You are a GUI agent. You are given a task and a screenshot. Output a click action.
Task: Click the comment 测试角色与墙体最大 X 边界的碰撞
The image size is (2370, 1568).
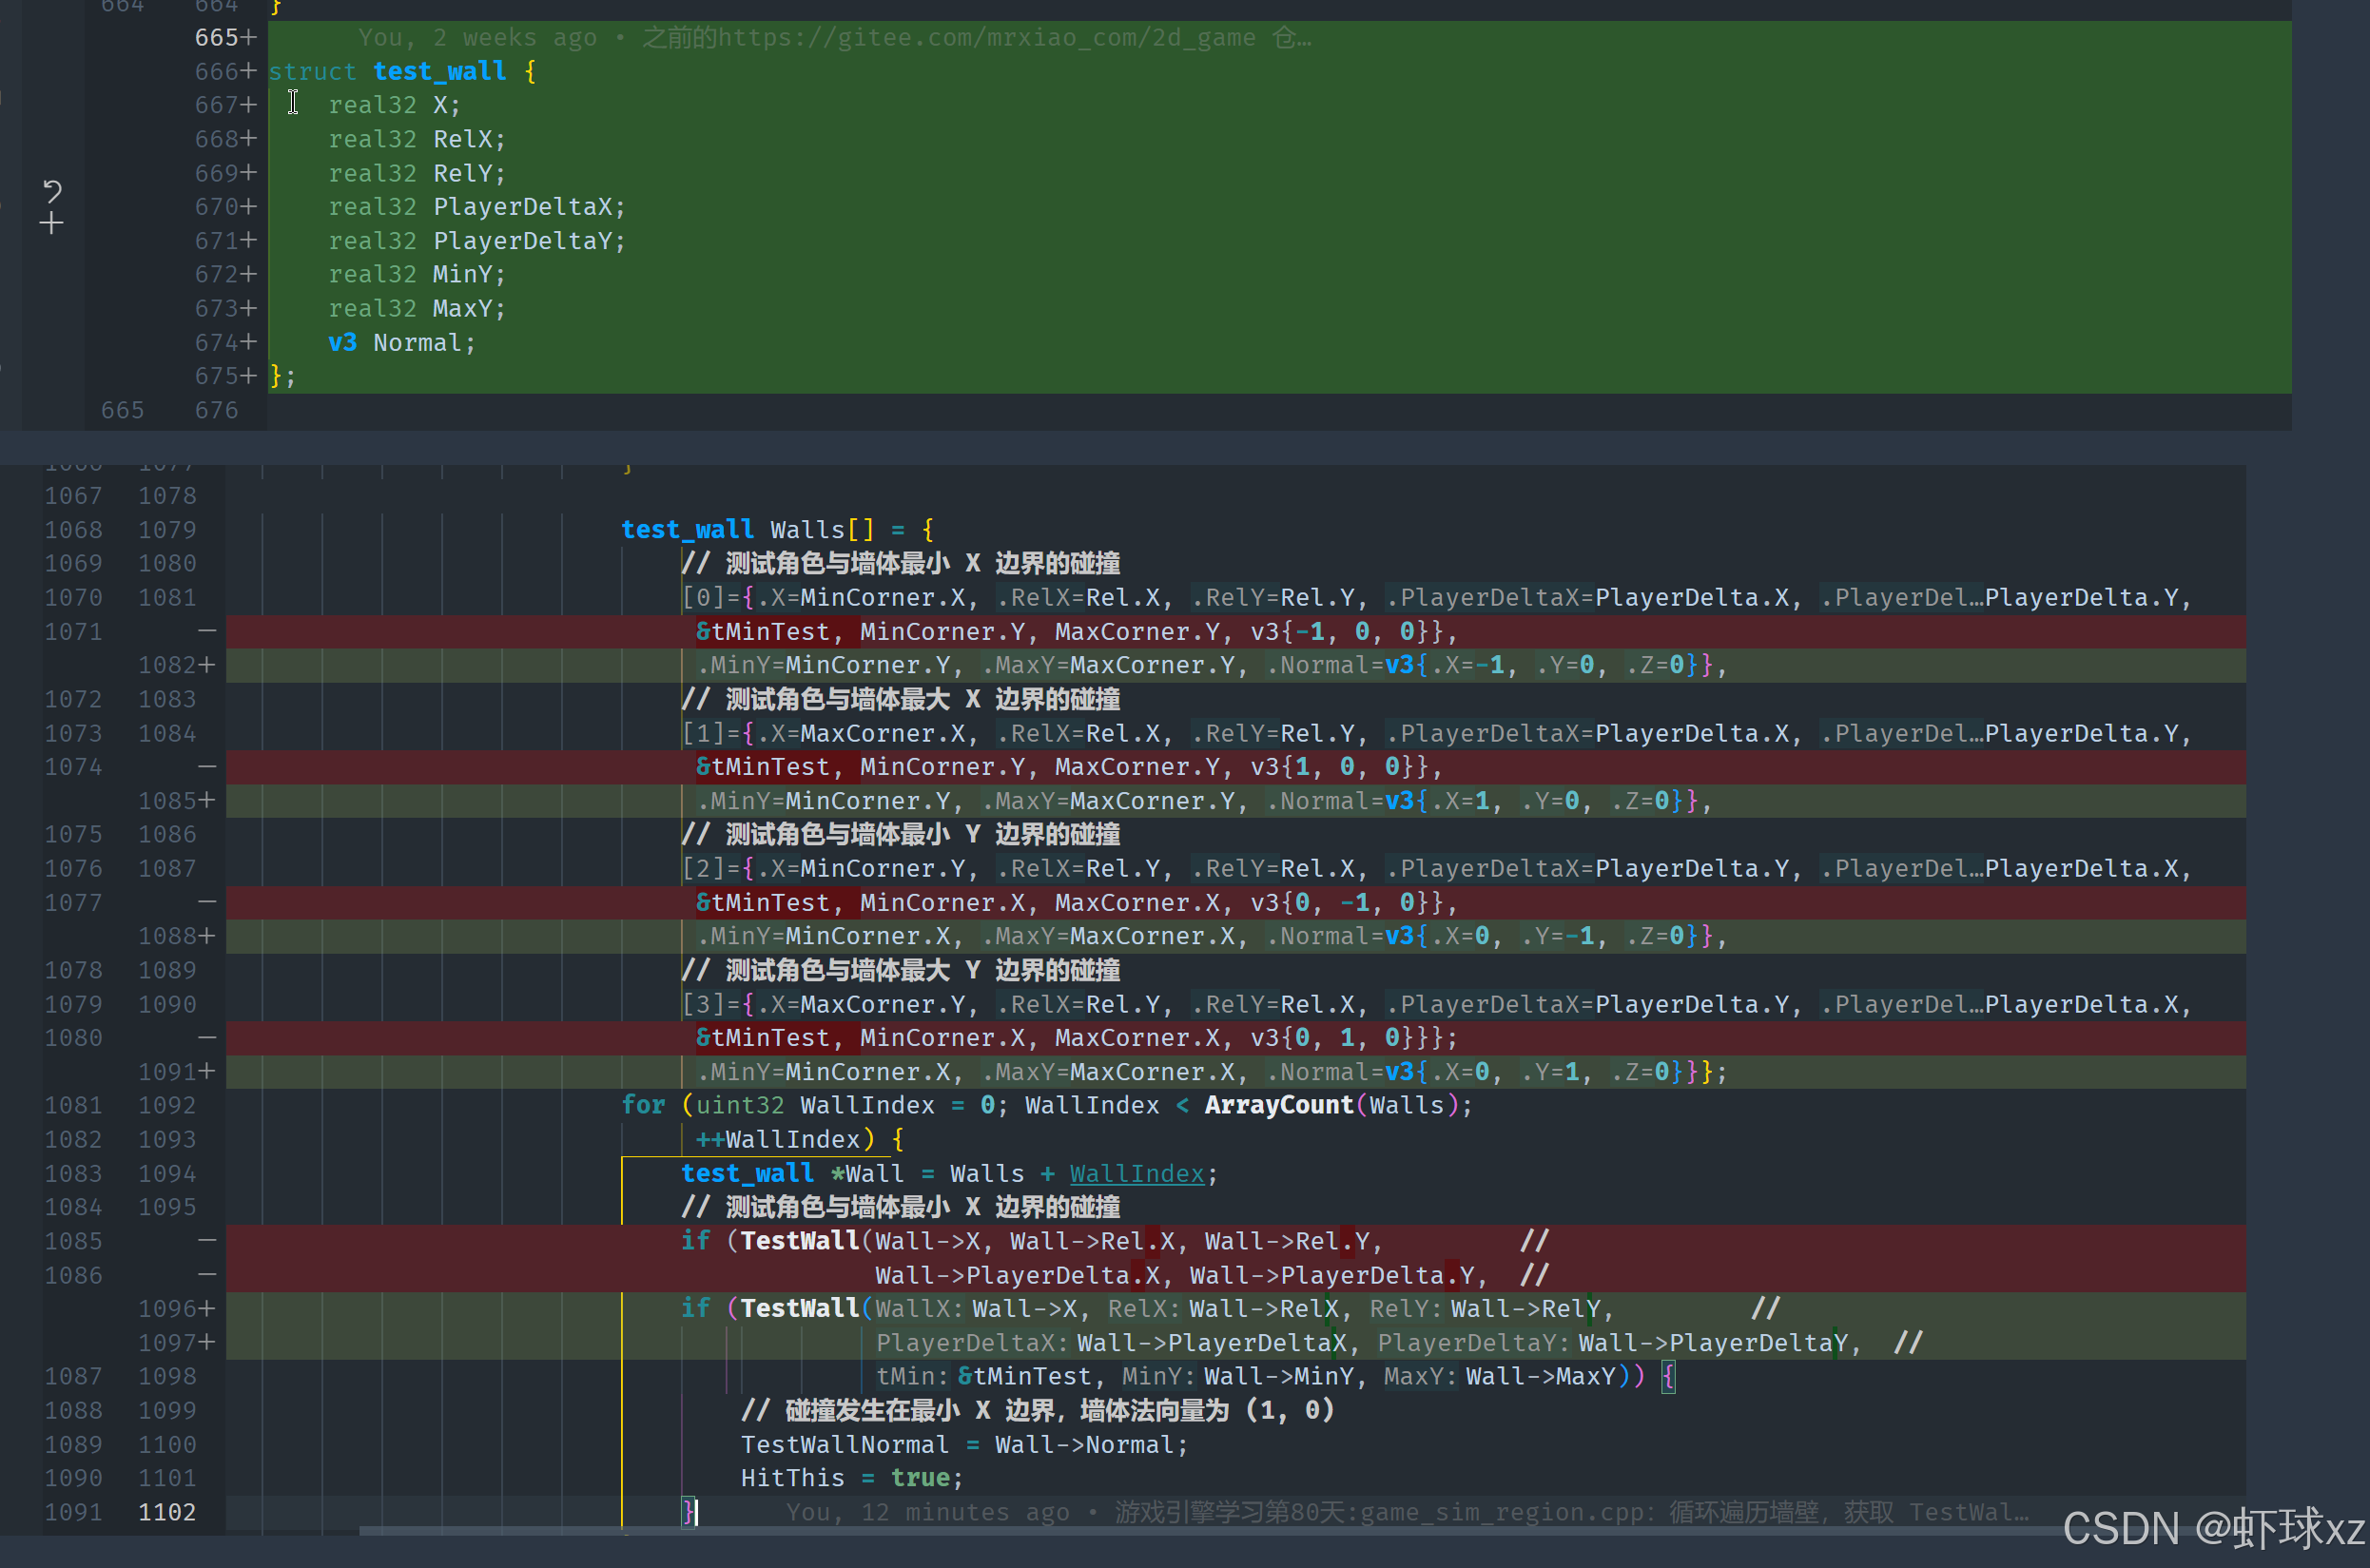click(x=900, y=699)
